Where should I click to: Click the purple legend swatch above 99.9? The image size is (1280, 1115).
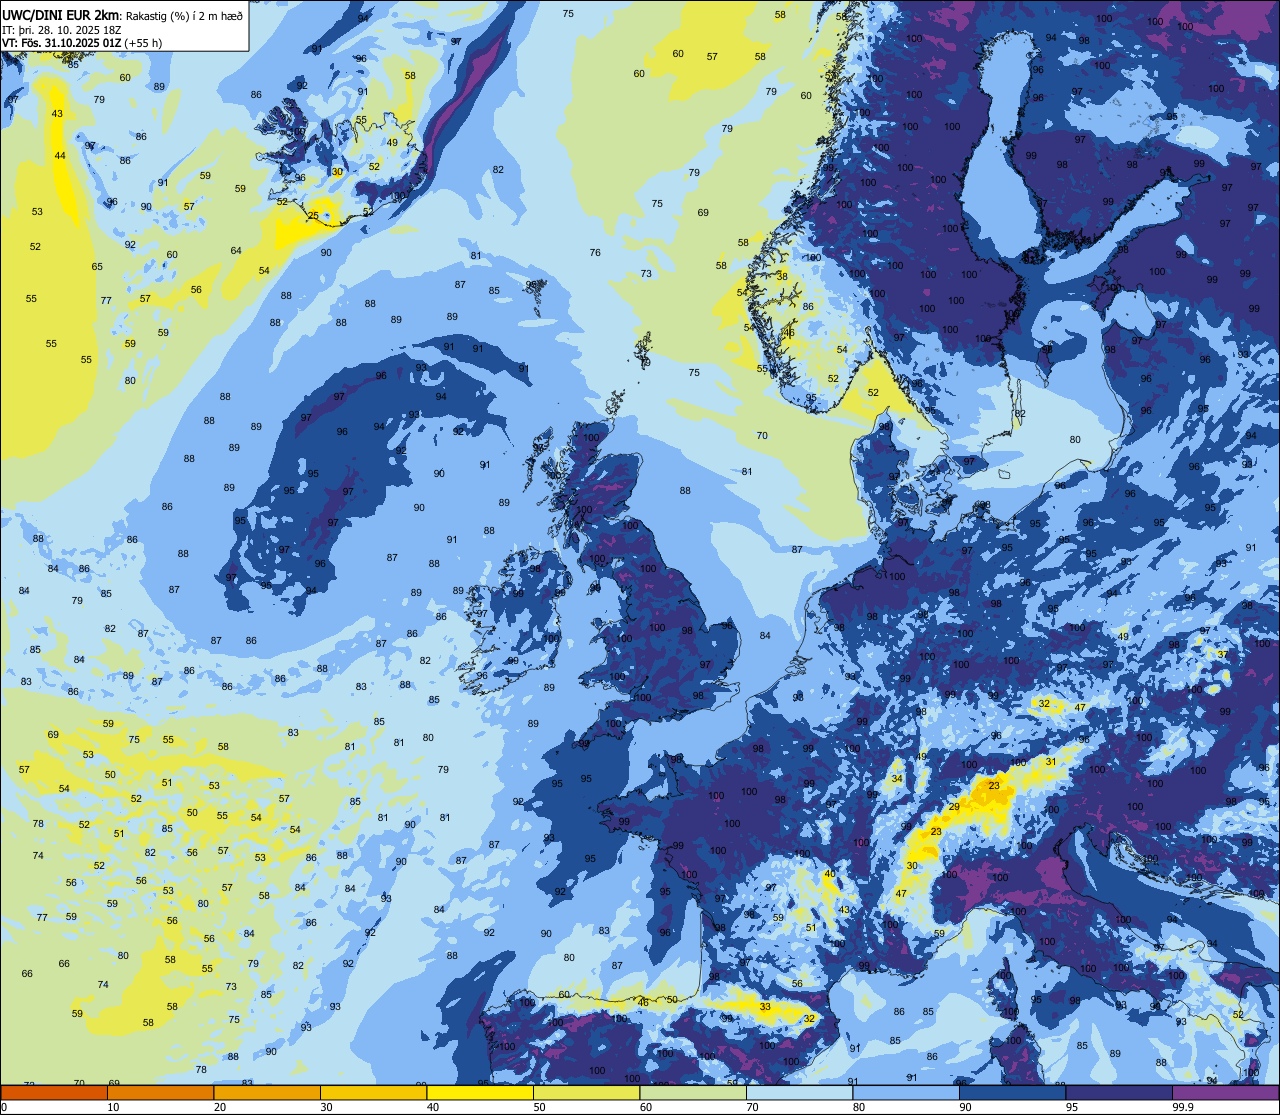click(1225, 1092)
